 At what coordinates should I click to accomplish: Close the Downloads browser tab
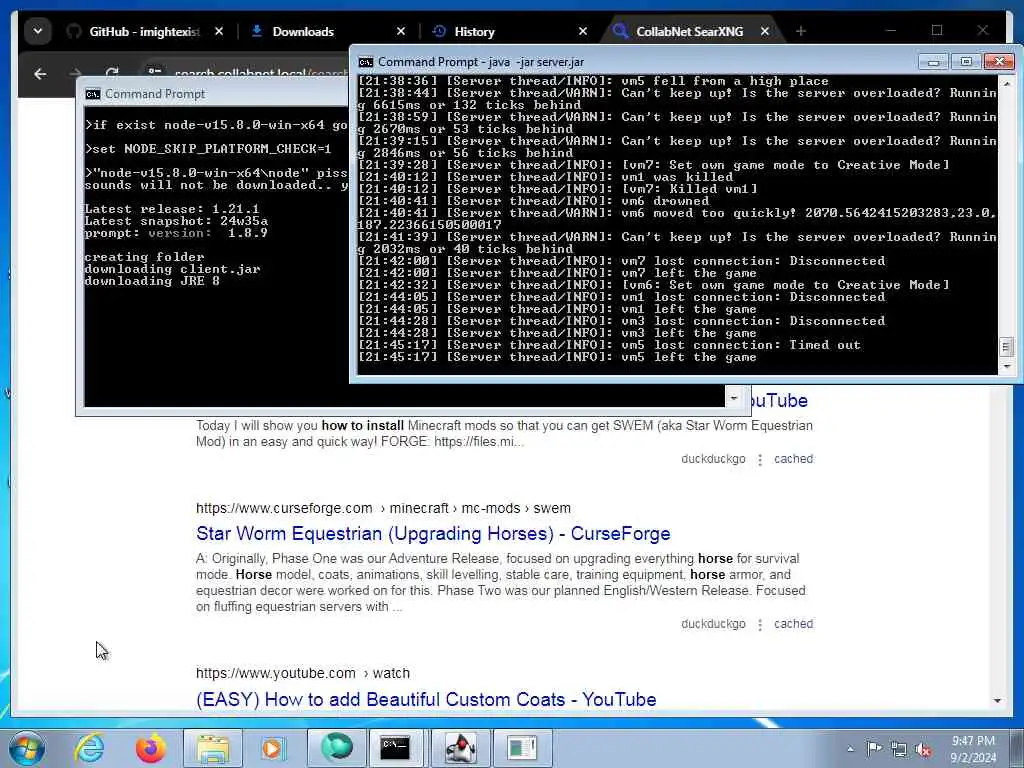[401, 31]
